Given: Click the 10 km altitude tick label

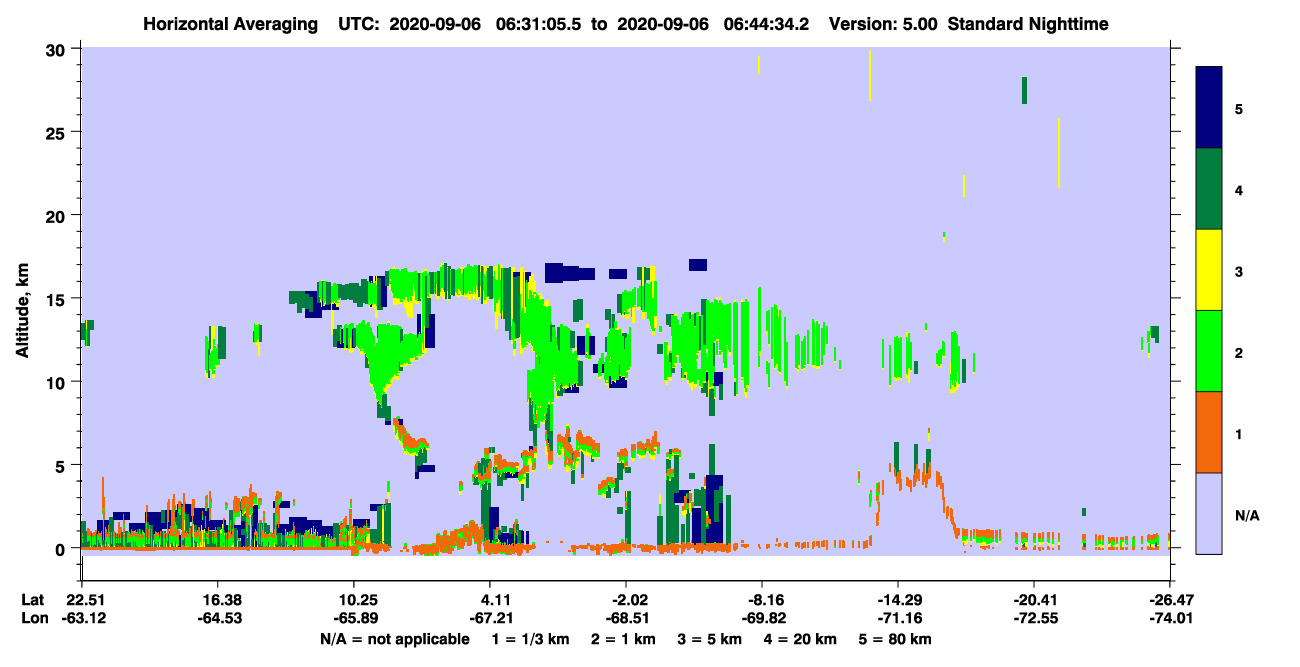Looking at the screenshot, I should click(x=58, y=382).
